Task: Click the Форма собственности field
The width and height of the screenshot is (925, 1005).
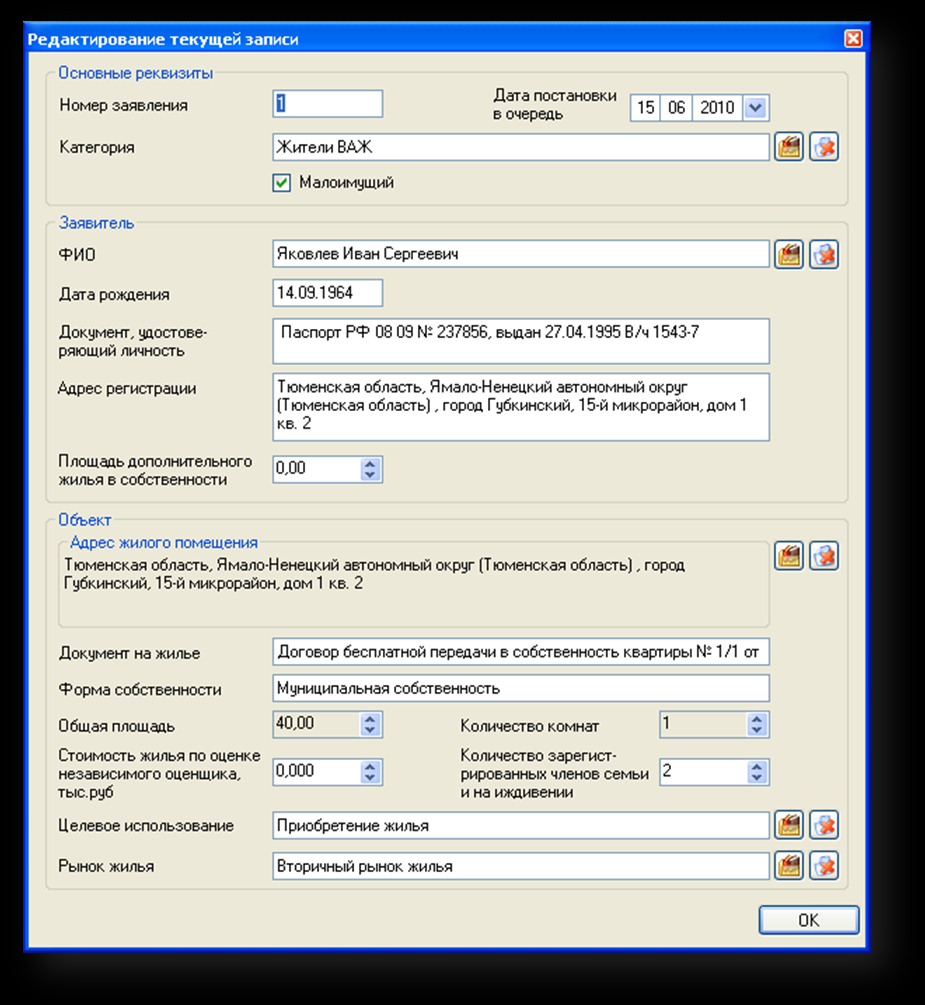Action: pos(521,688)
